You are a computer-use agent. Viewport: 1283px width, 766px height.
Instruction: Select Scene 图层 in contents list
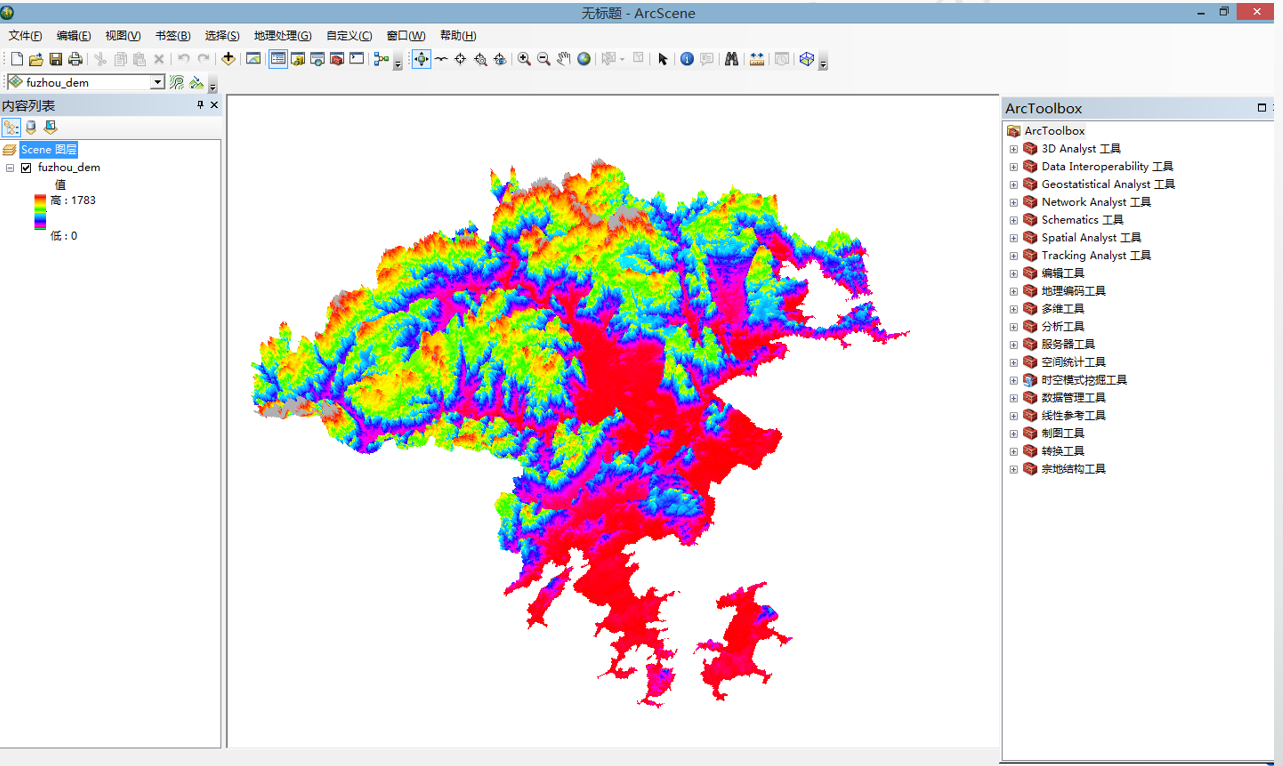(x=48, y=150)
